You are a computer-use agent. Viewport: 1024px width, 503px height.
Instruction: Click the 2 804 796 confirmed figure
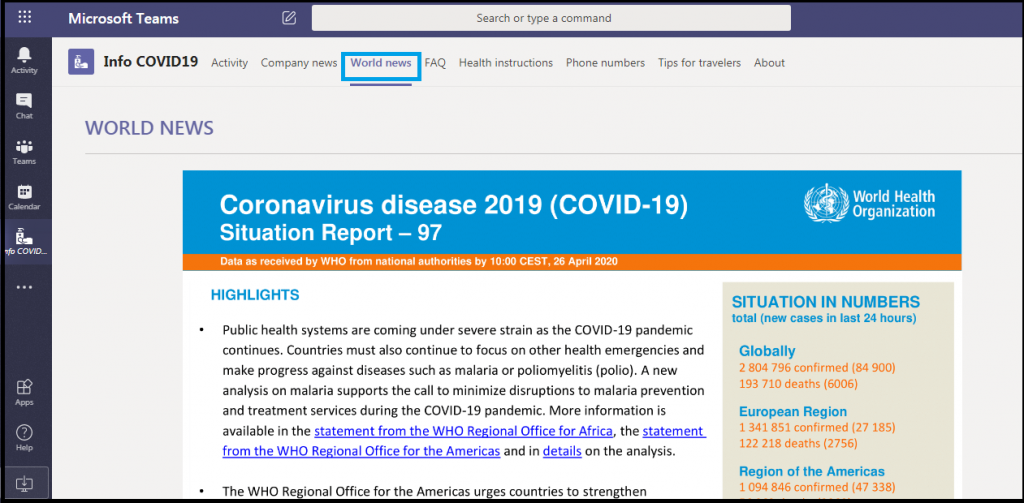[x=817, y=368]
